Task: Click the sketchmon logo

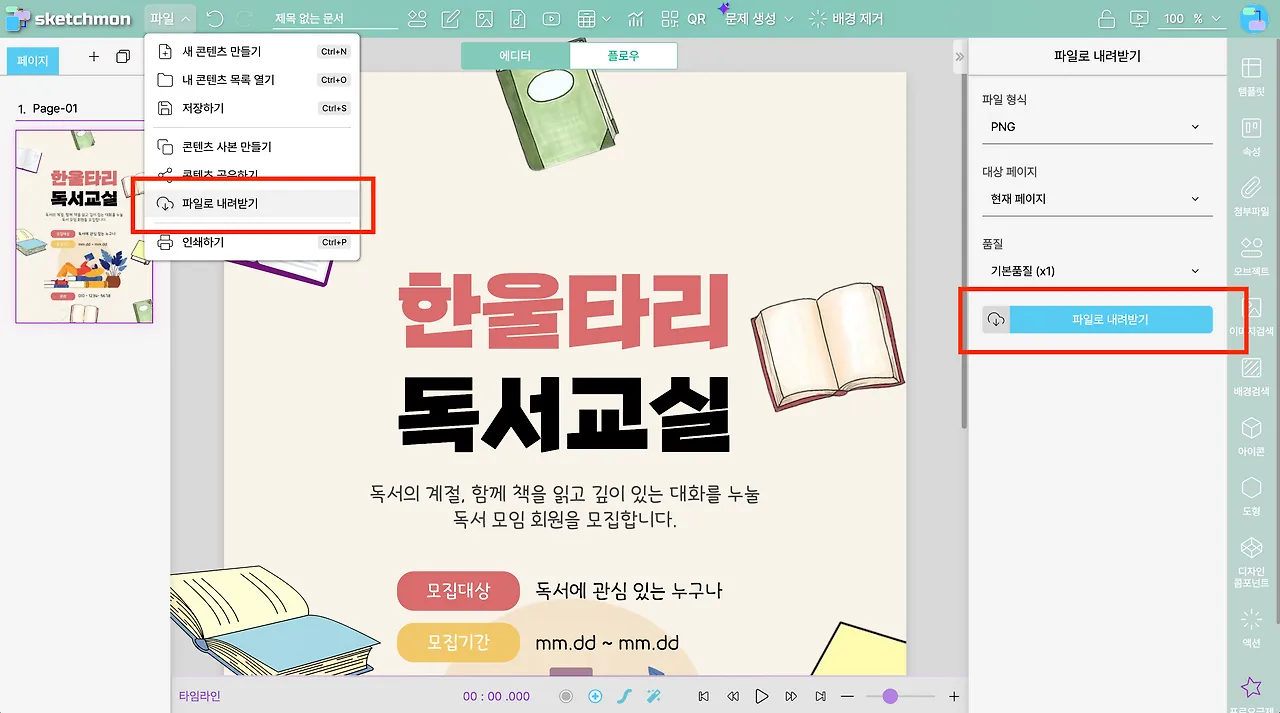Action: pos(67,19)
